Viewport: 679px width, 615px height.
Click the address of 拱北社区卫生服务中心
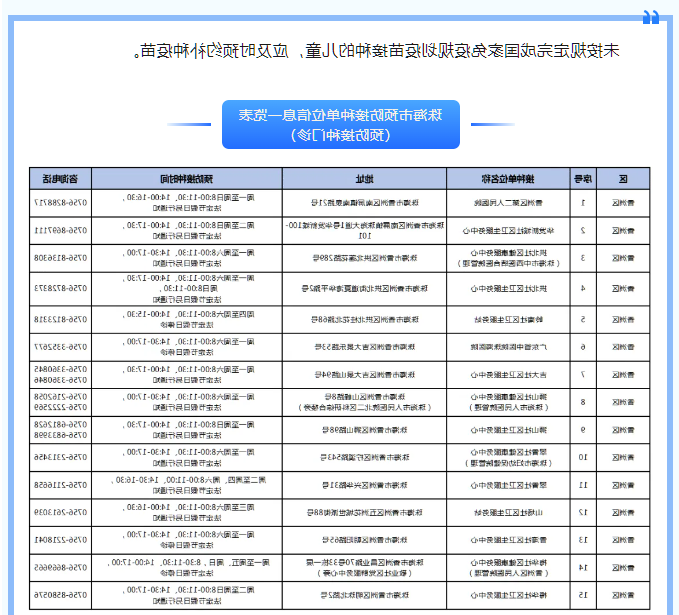click(x=364, y=288)
